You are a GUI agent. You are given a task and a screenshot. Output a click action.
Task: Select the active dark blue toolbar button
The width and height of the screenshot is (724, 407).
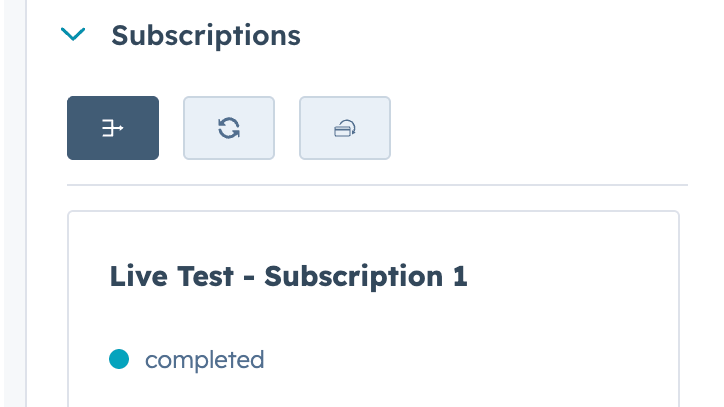[x=113, y=128]
